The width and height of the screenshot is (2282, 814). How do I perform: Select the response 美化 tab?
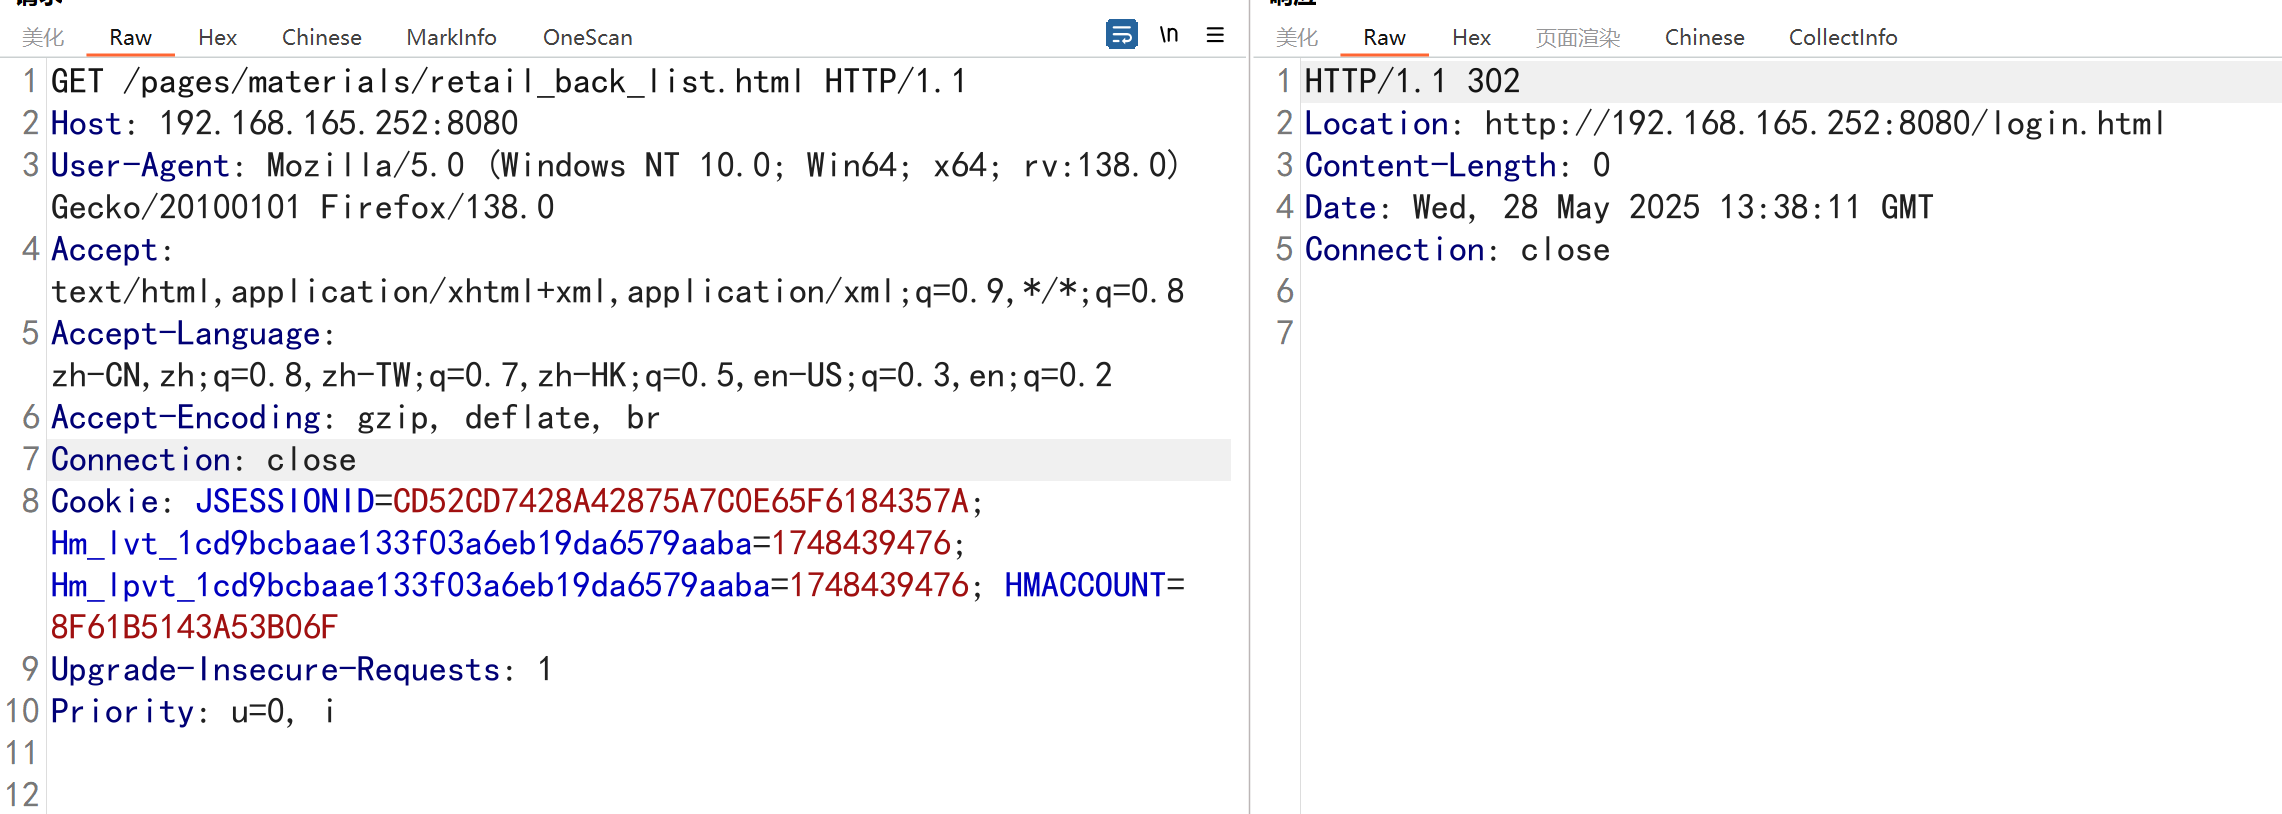pos(1297,38)
